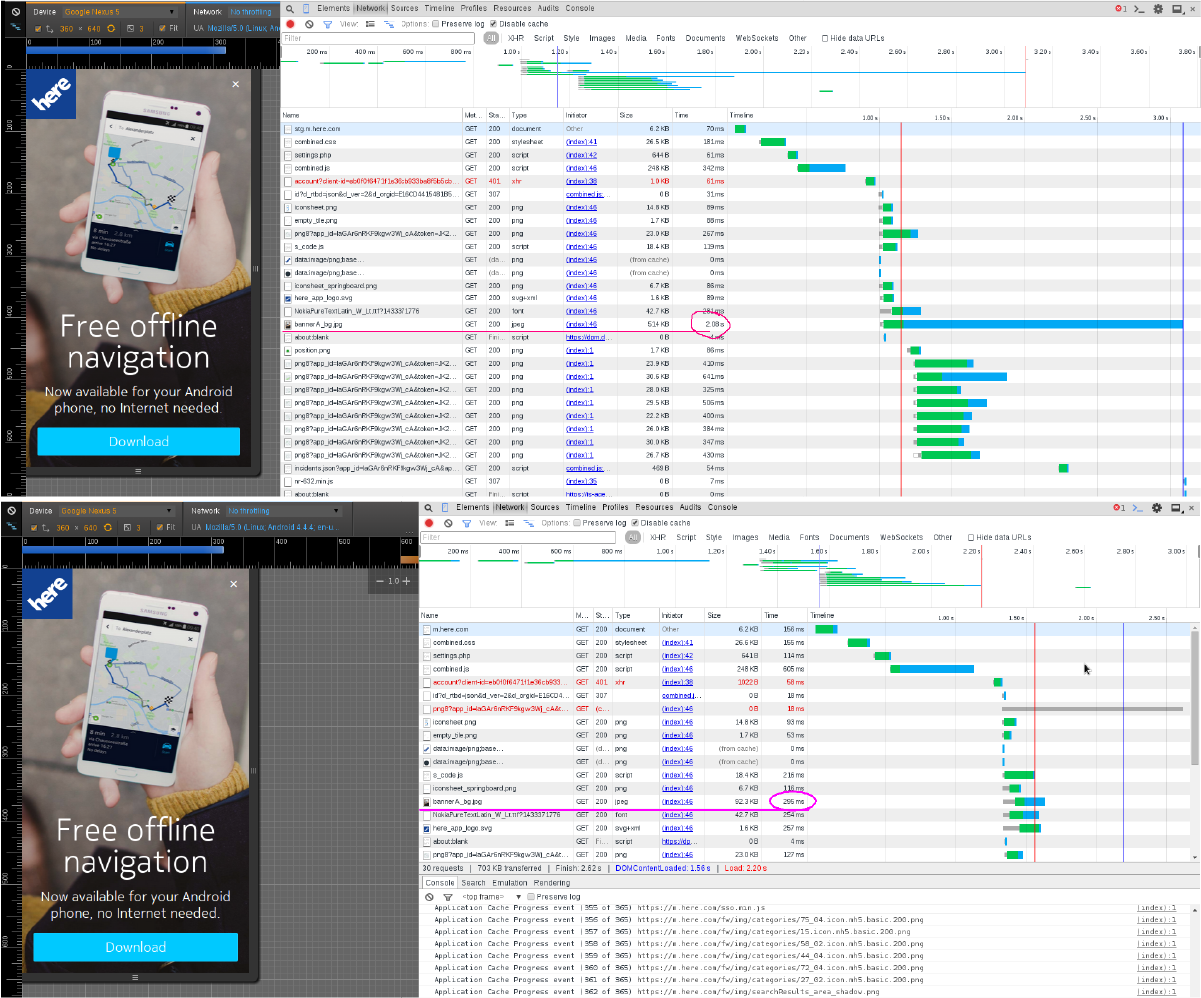Show console drawer icon in upper DevTools
The image size is (1201, 998).
tap(1138, 8)
